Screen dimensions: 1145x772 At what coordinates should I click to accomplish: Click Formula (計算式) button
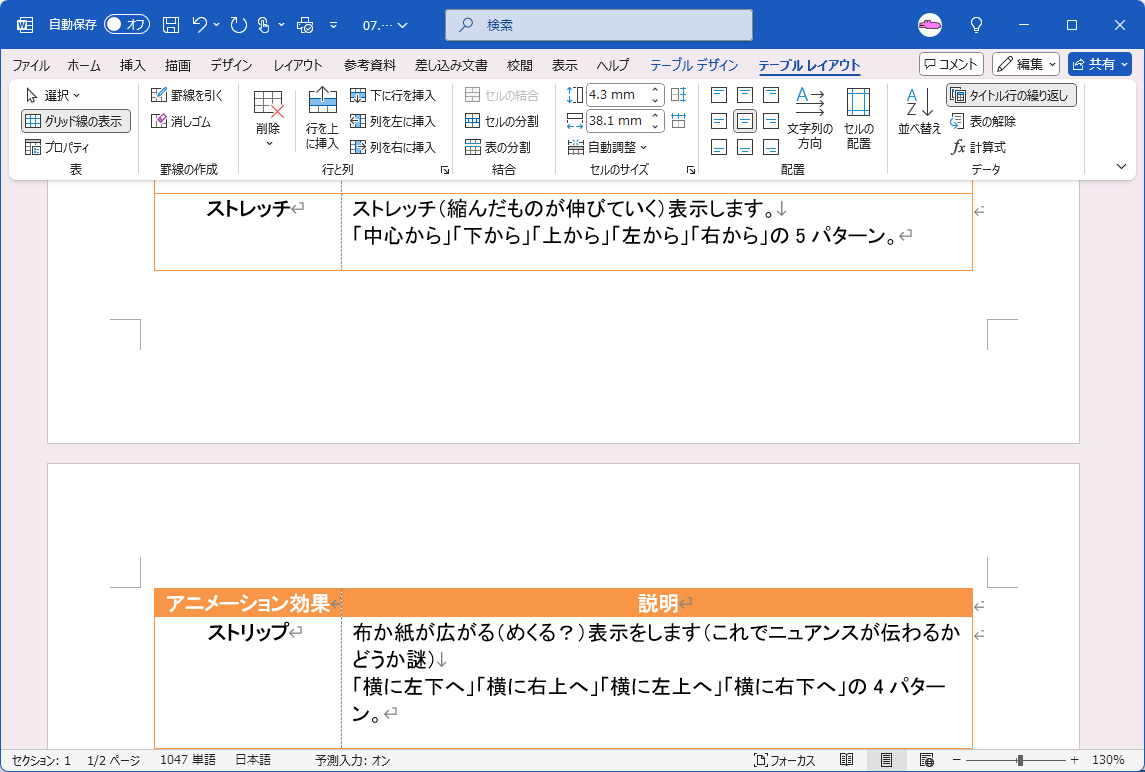point(979,147)
